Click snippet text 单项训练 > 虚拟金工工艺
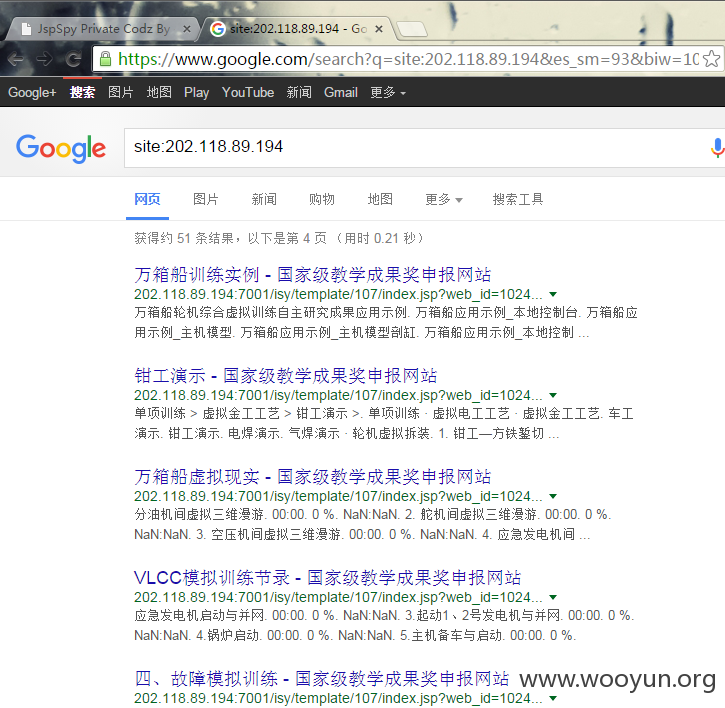The width and height of the screenshot is (725, 708). point(207,413)
